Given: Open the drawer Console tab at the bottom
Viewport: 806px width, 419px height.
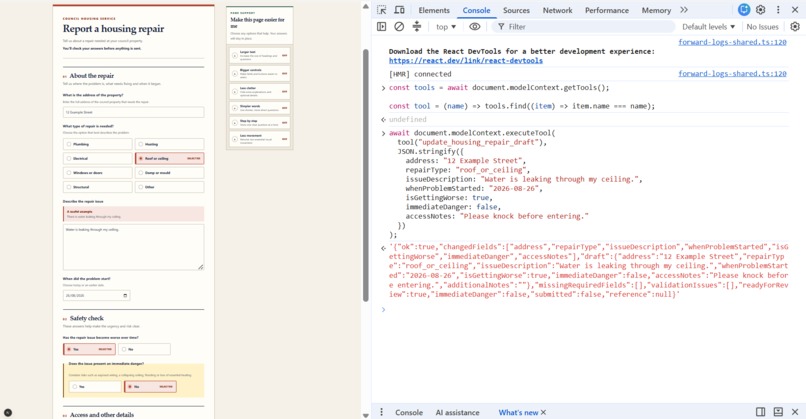Looking at the screenshot, I should pos(409,412).
